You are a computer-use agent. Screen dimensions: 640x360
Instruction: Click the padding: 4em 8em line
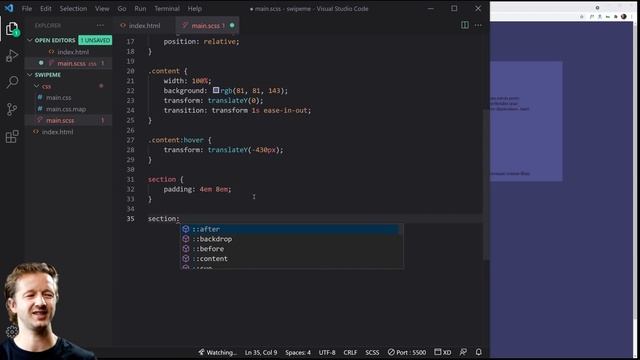pos(197,189)
